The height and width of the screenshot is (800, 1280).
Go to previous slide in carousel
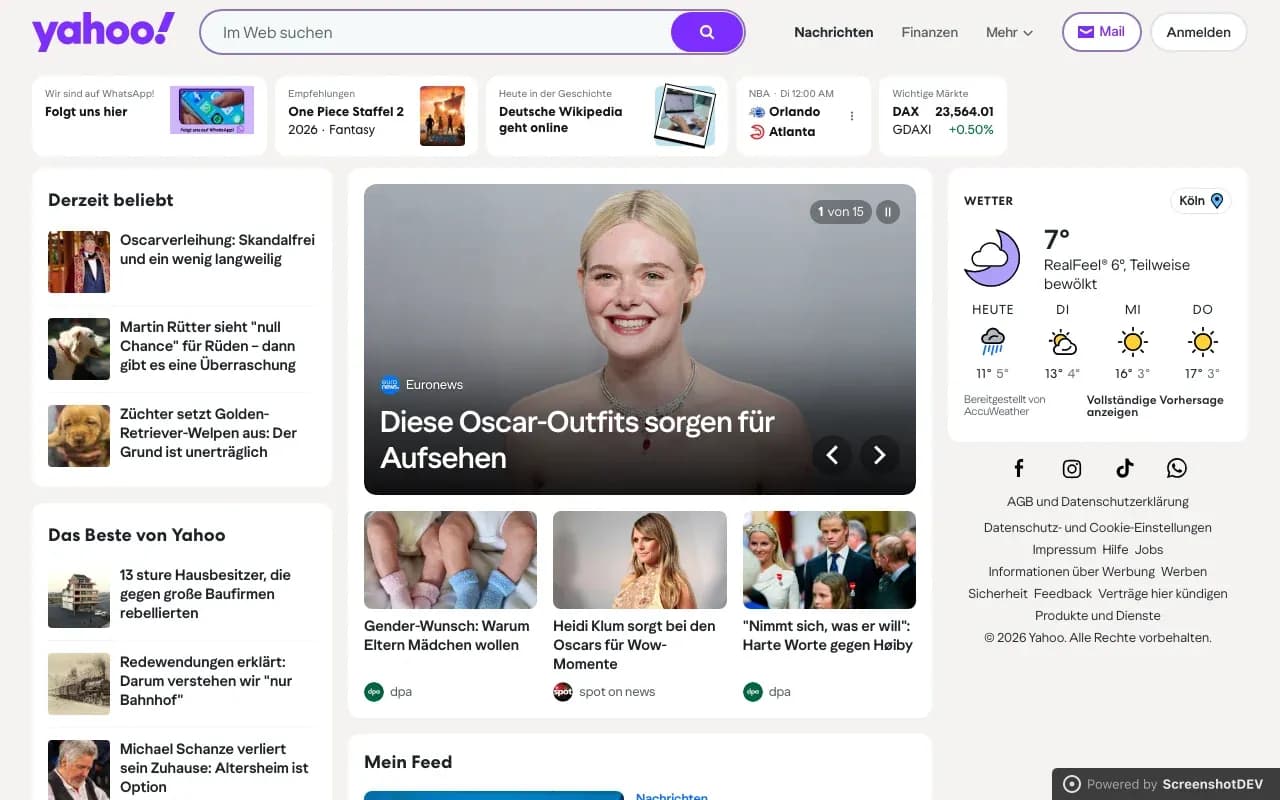coord(832,456)
